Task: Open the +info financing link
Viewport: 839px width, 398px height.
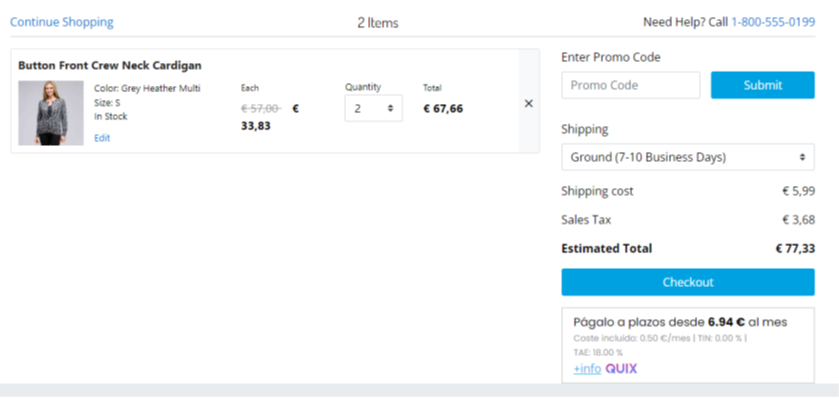Action: (587, 369)
